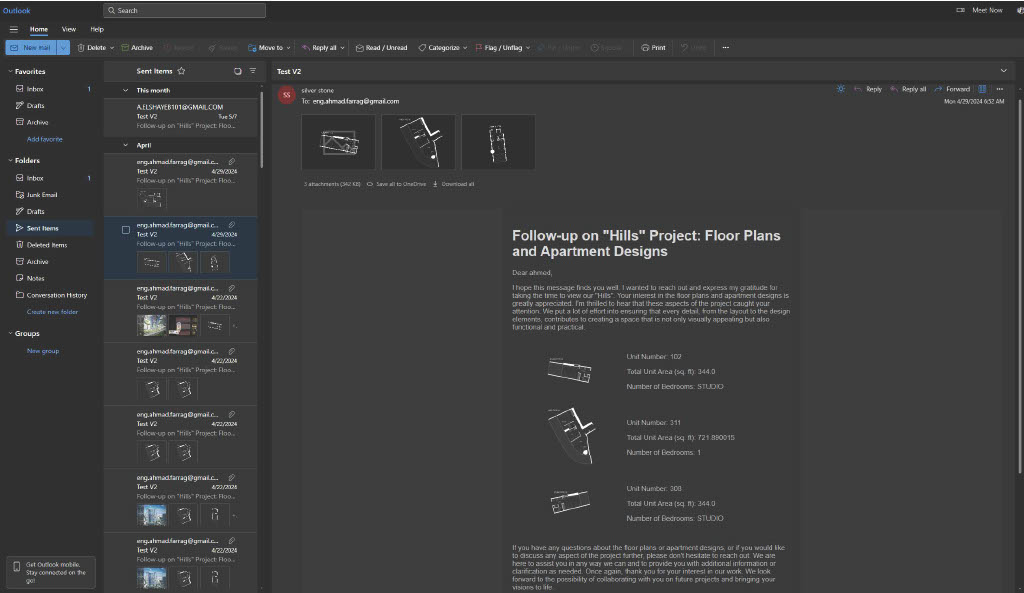1024x593 pixels.
Task: Click the sun icon in message header
Action: [x=841, y=89]
